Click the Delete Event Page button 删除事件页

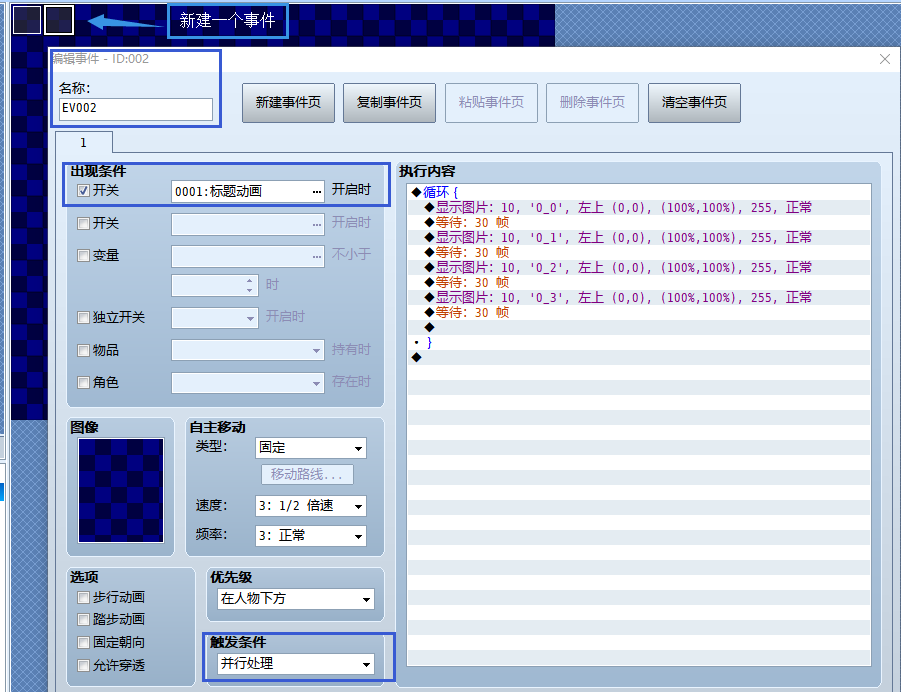point(592,103)
